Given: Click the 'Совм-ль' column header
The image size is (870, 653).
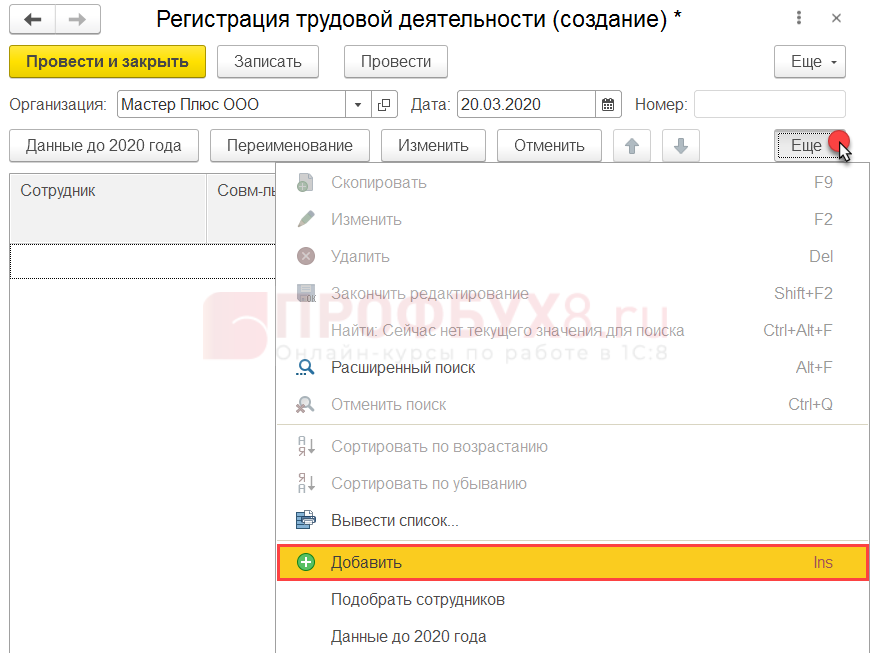Looking at the screenshot, I should pos(241,209).
